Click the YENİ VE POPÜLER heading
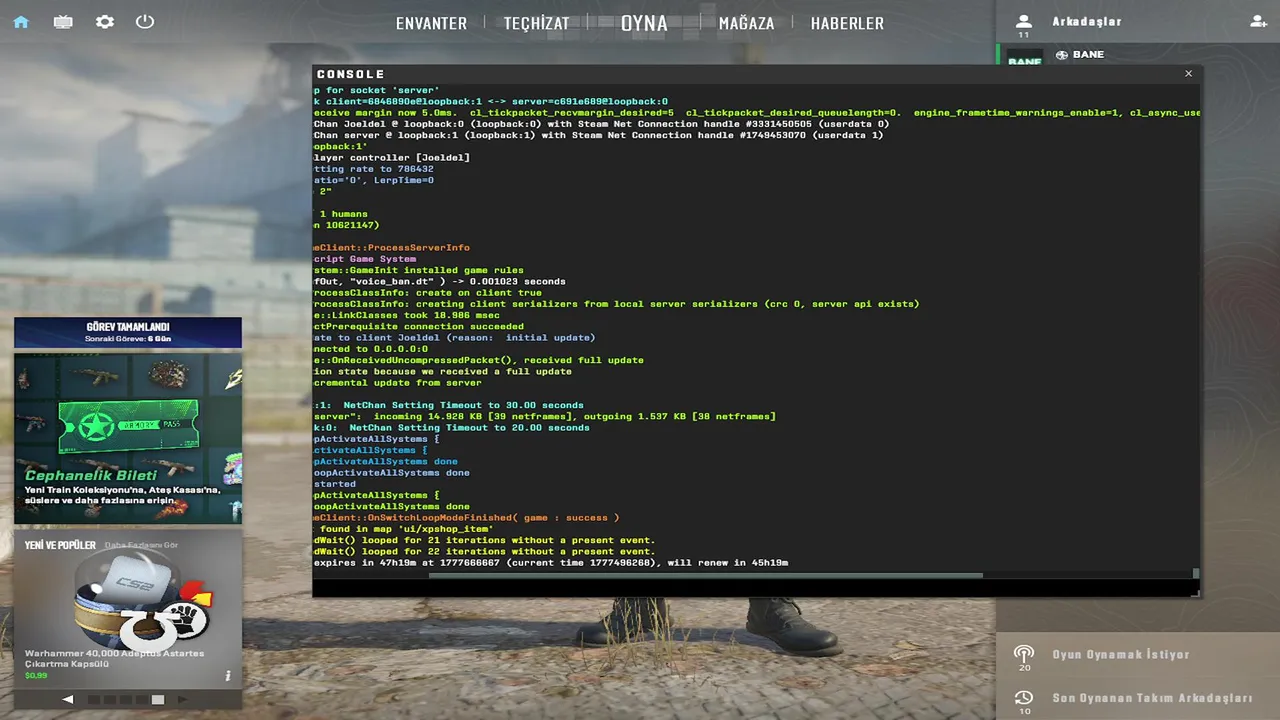This screenshot has width=1280, height=720. point(60,545)
